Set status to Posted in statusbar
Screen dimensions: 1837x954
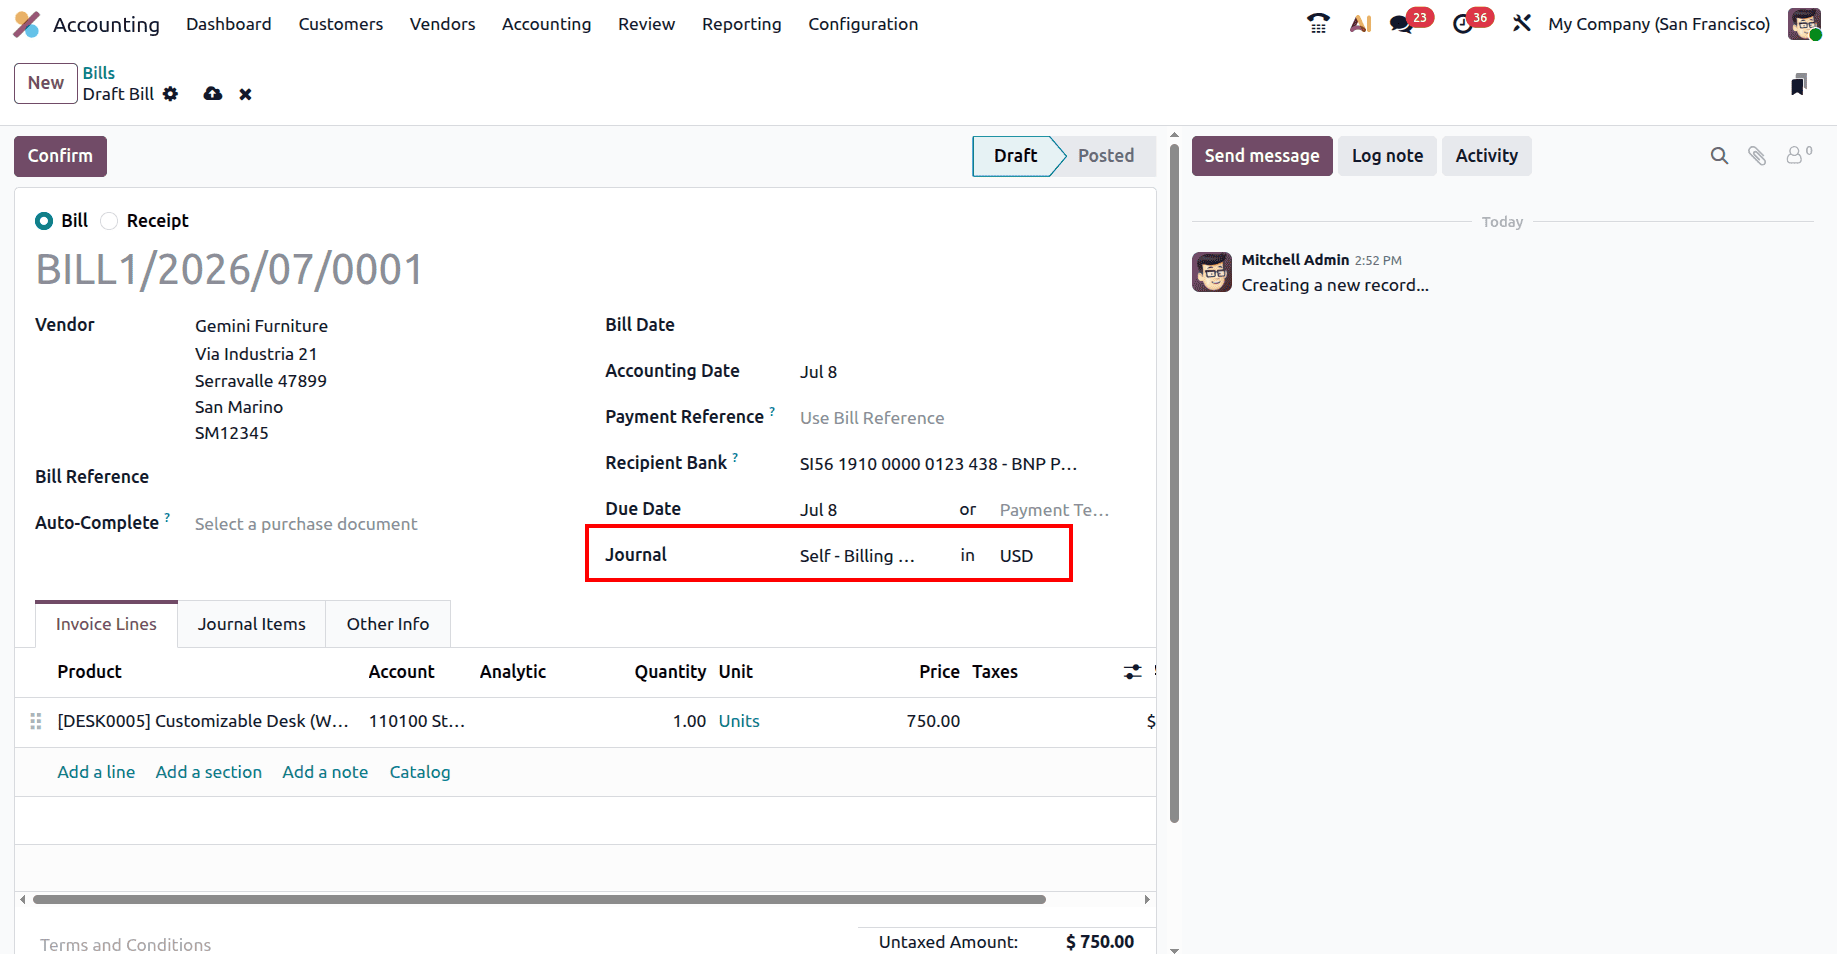pyautogui.click(x=1106, y=156)
